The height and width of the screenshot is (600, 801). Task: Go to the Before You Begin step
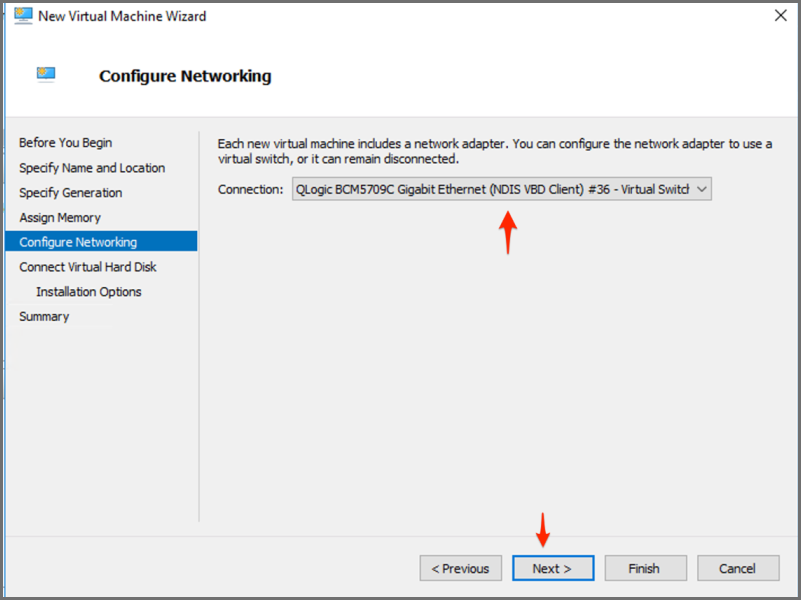[x=66, y=143]
